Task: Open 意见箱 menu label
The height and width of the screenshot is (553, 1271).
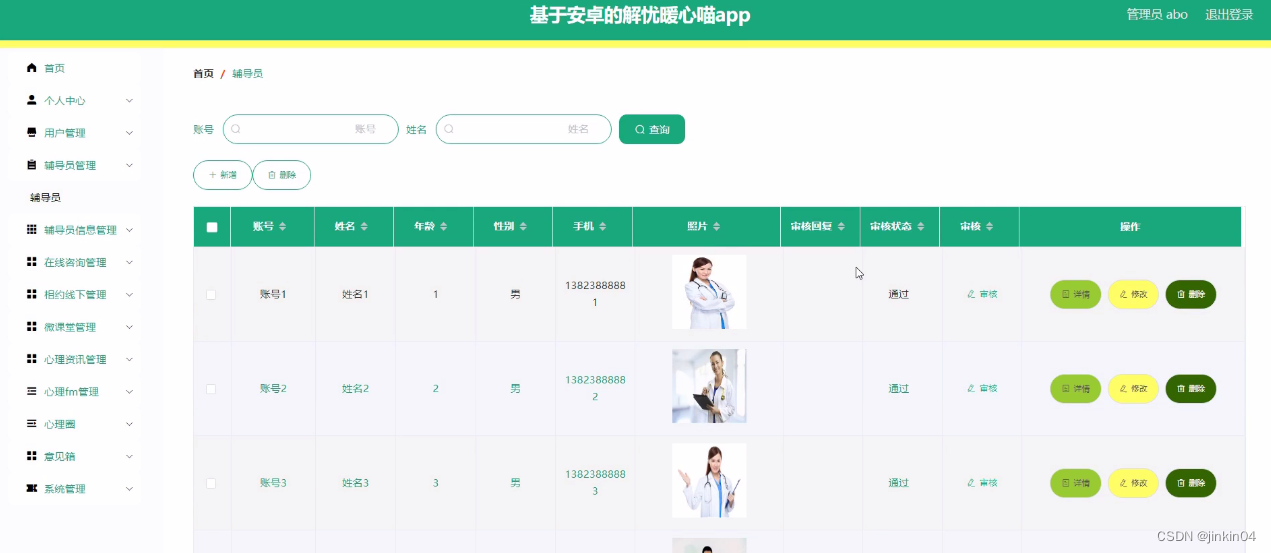Action: point(60,456)
